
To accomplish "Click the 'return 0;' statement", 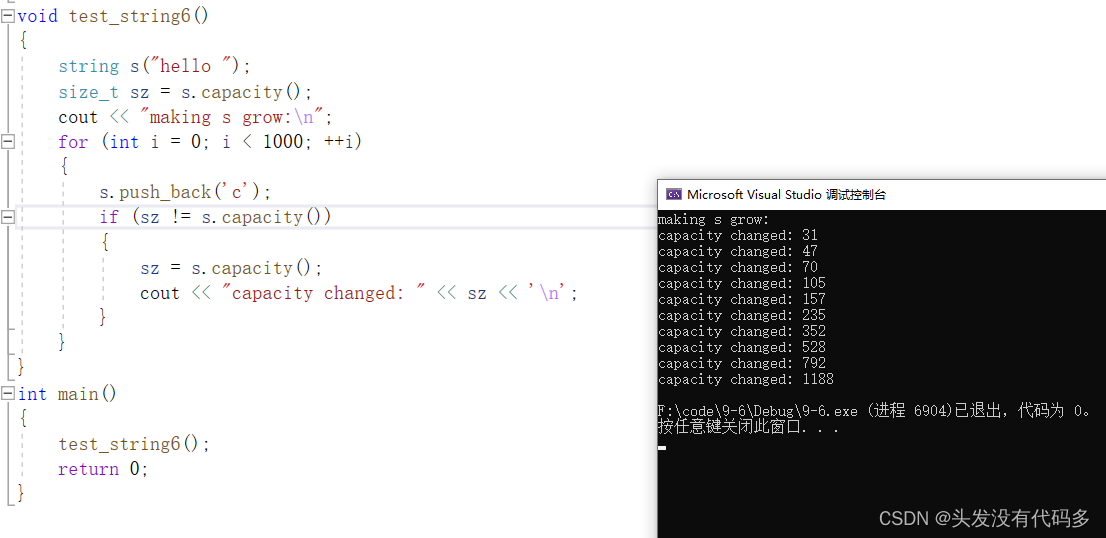I will tap(103, 469).
